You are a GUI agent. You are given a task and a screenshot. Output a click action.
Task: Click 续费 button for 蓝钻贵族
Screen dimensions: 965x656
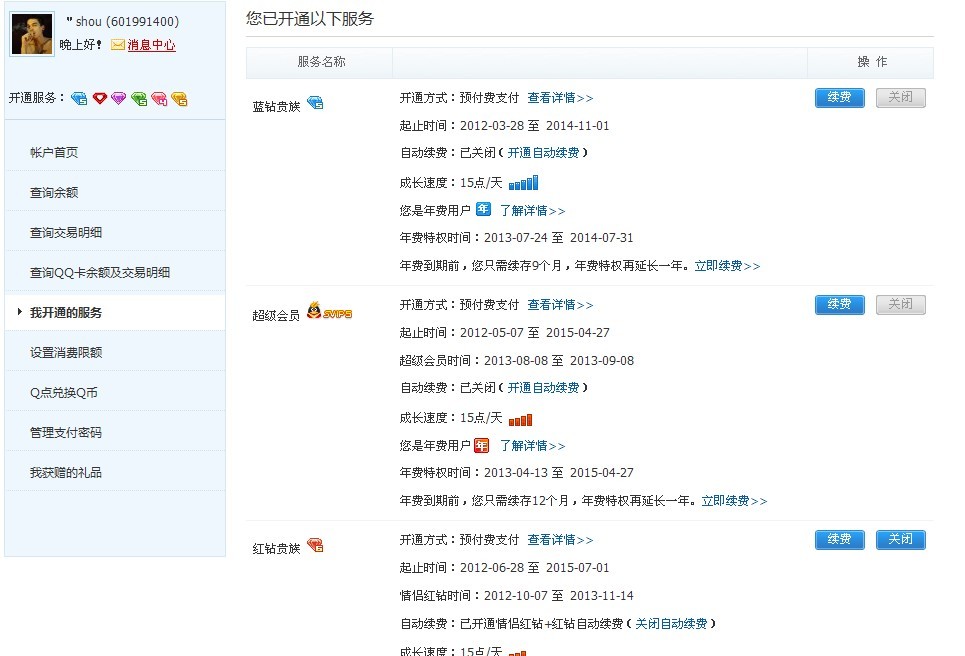pyautogui.click(x=839, y=97)
